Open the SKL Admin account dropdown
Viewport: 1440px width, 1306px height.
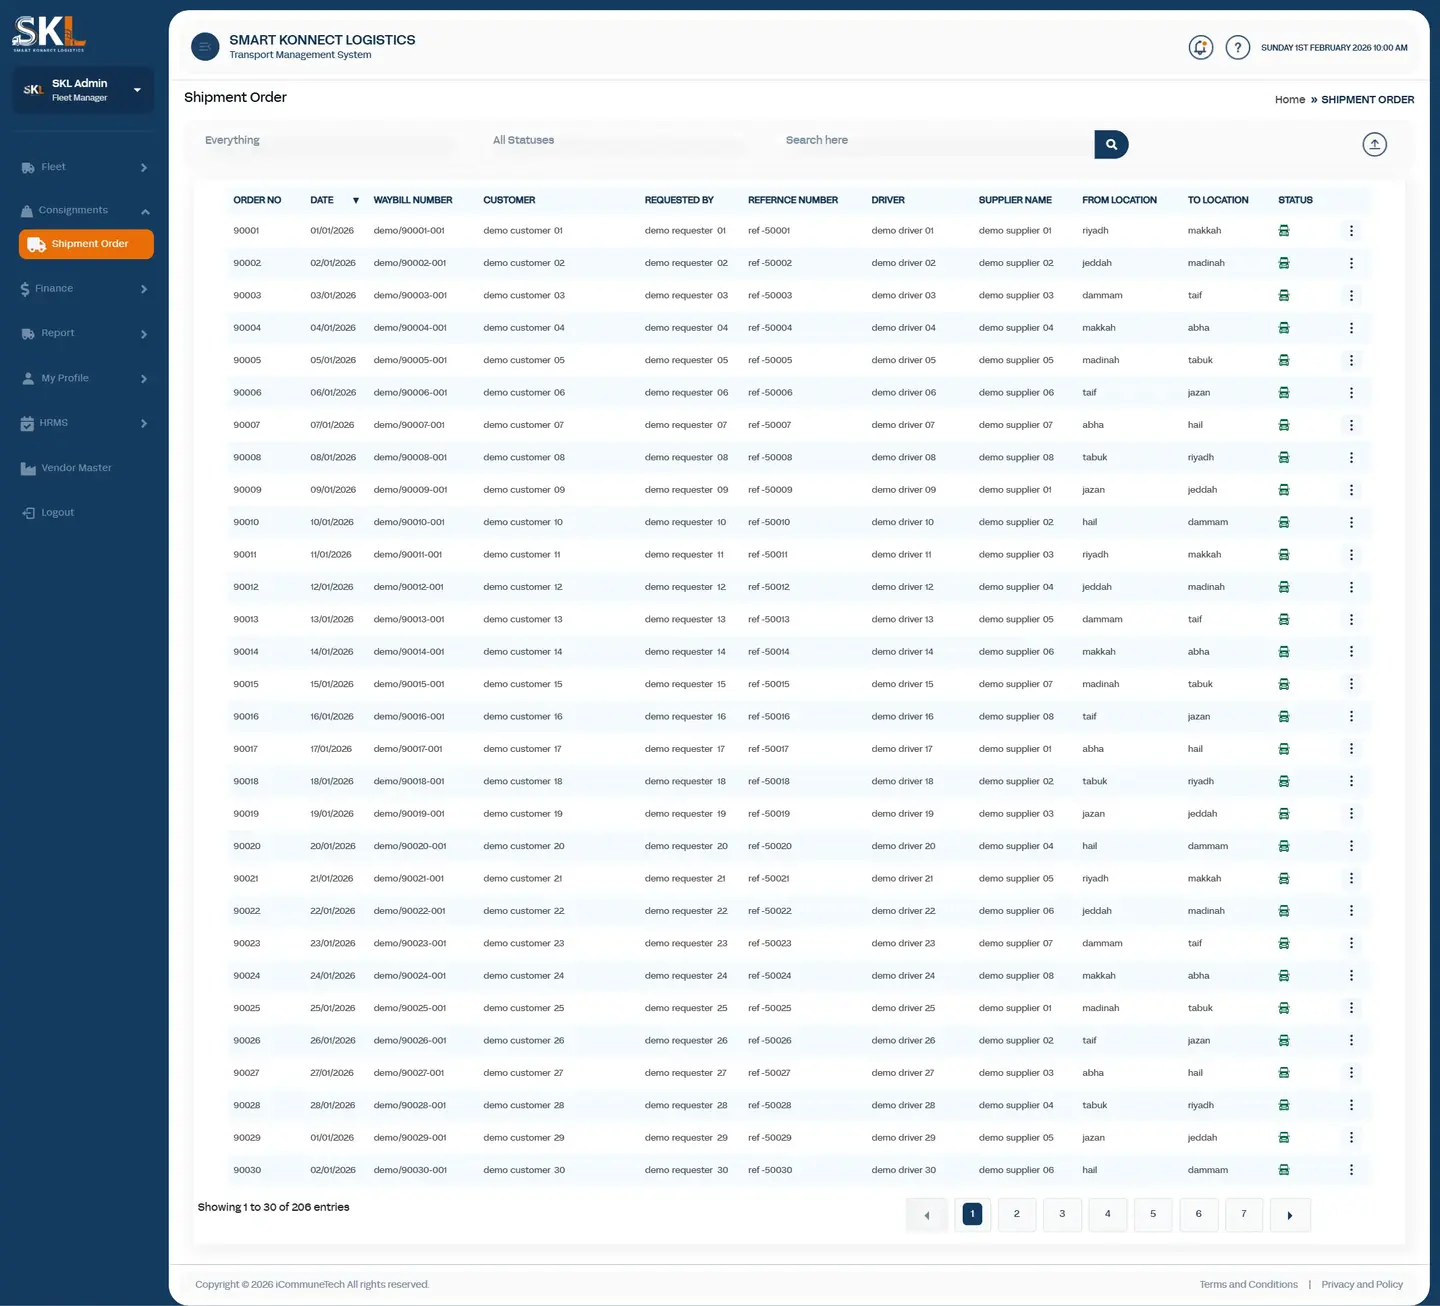pos(83,90)
